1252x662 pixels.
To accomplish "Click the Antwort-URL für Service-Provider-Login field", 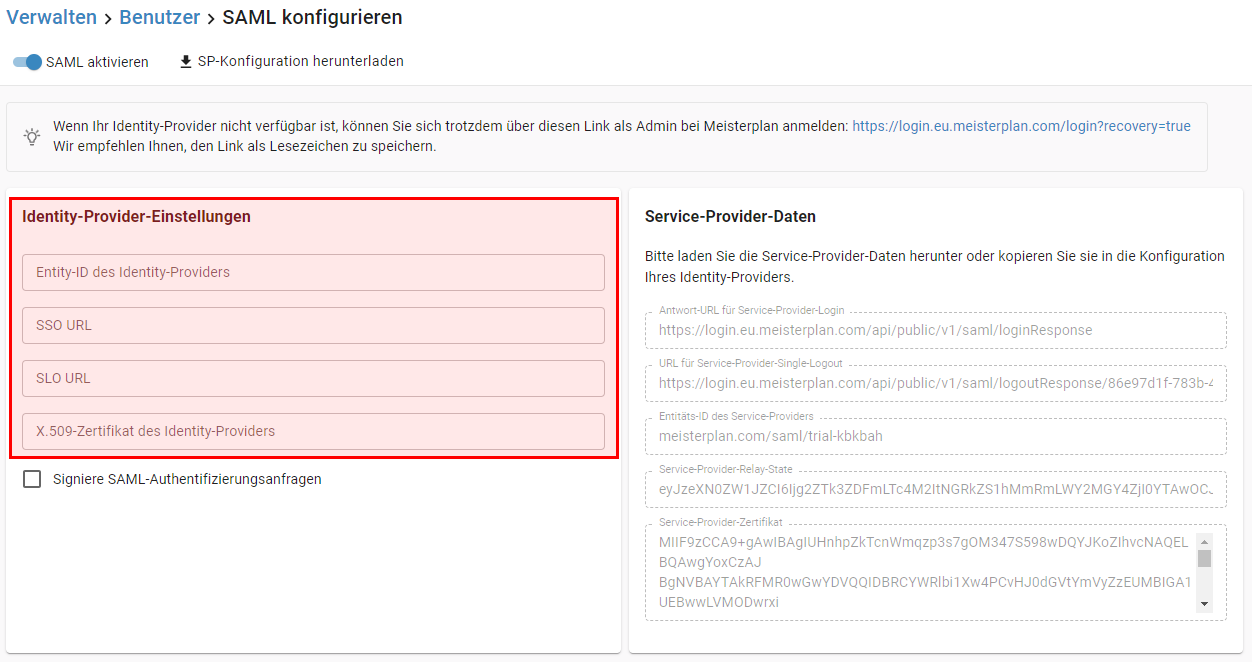I will coord(936,330).
